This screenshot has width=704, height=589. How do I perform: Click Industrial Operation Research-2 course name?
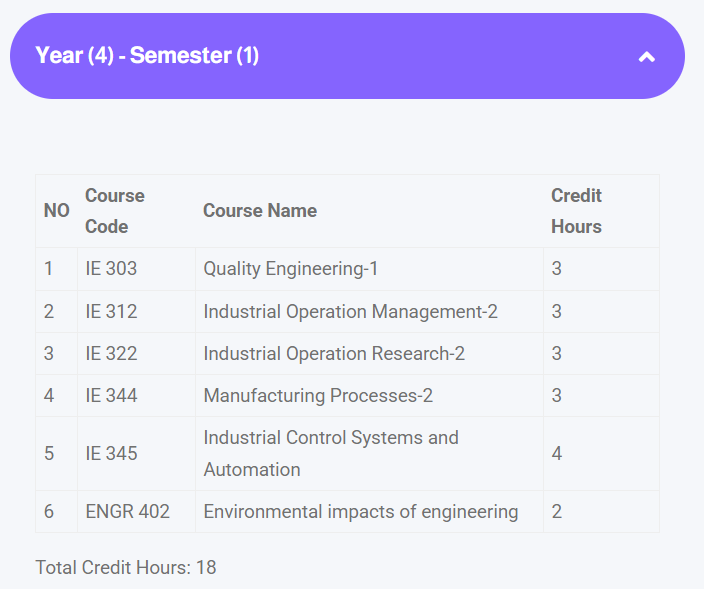point(334,354)
